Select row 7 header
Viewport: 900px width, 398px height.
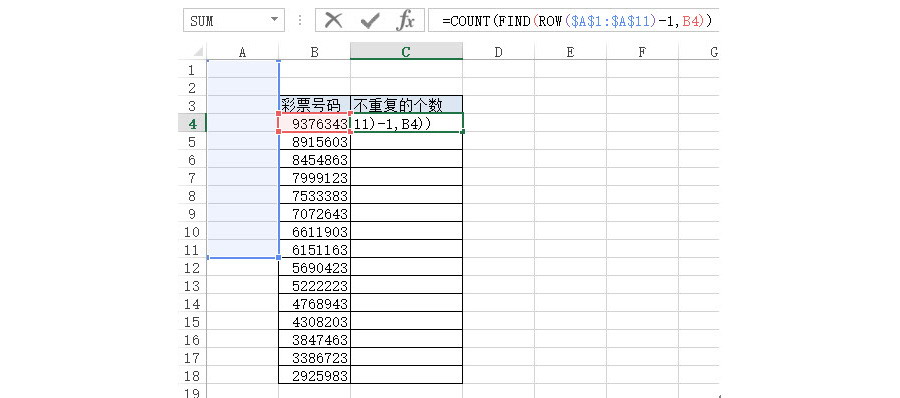pos(192,177)
